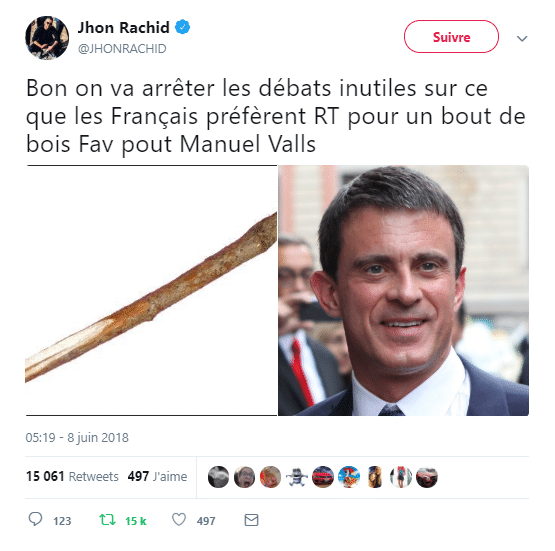Open the photo of man in suit
This screenshot has width=555, height=551.
point(404,290)
